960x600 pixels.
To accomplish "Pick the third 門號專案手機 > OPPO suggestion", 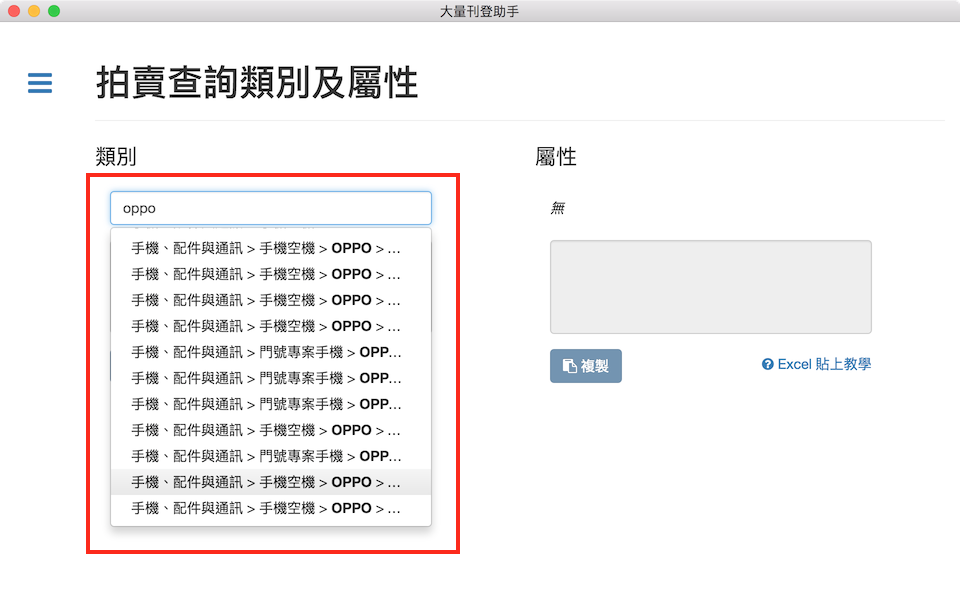I will (266, 404).
